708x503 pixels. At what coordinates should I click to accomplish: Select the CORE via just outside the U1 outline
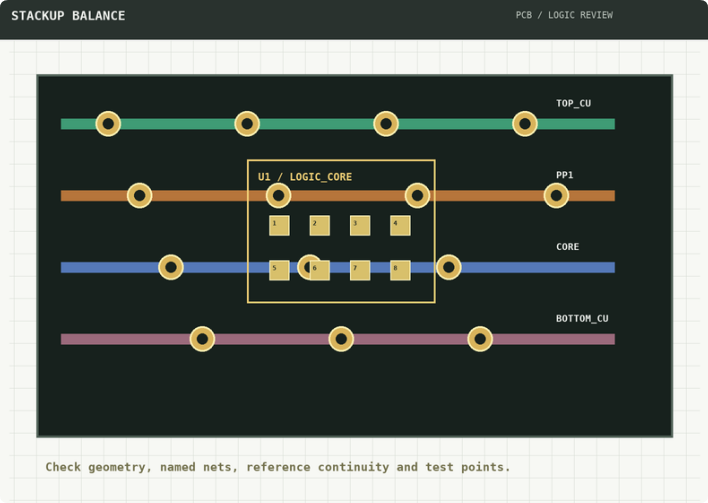[449, 267]
